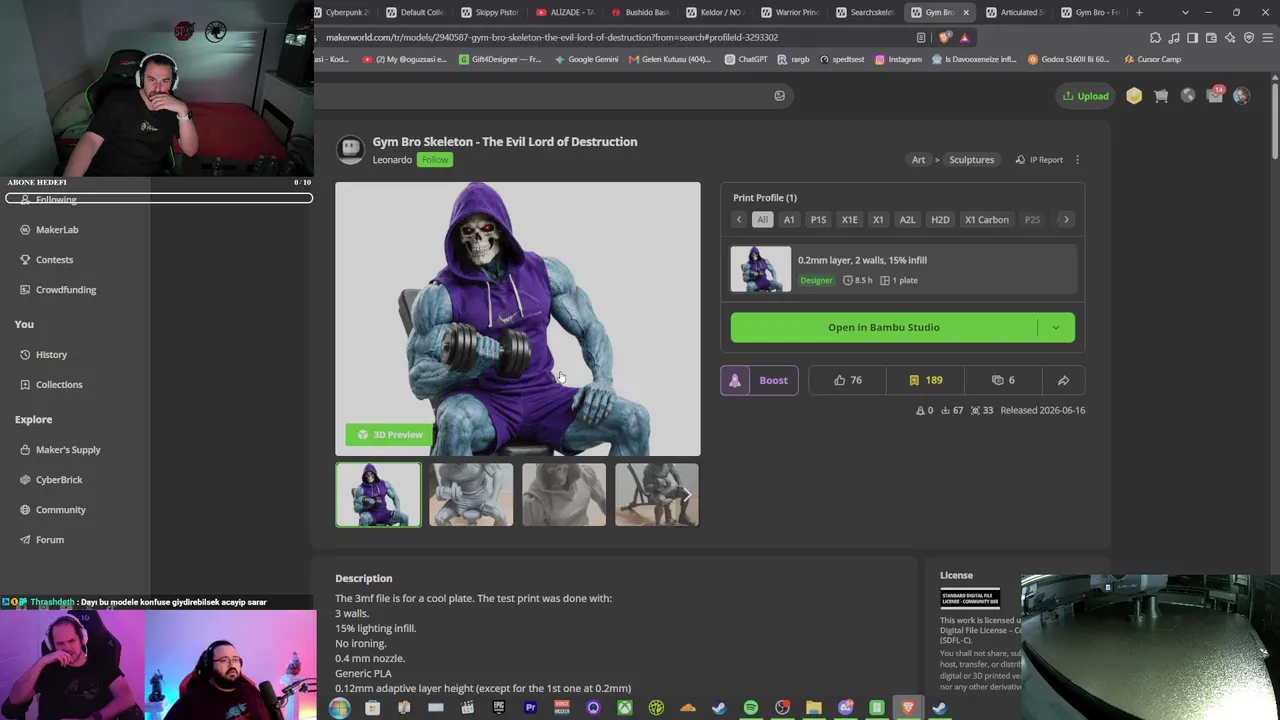Switch to the Articulated browser tab
Screen dimensions: 1280x720
click(x=1016, y=12)
